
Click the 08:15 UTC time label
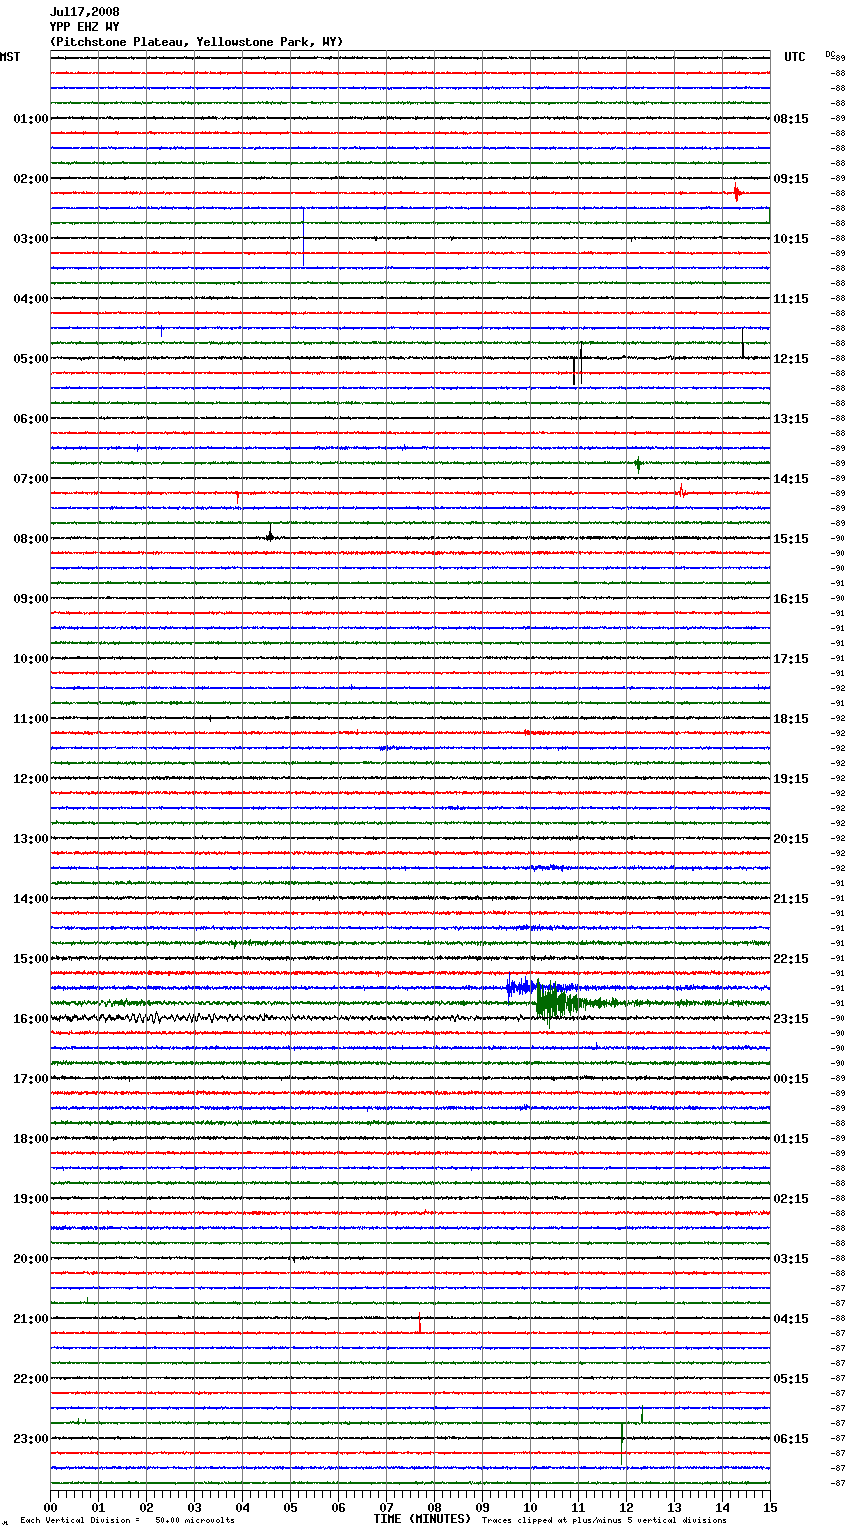(791, 119)
